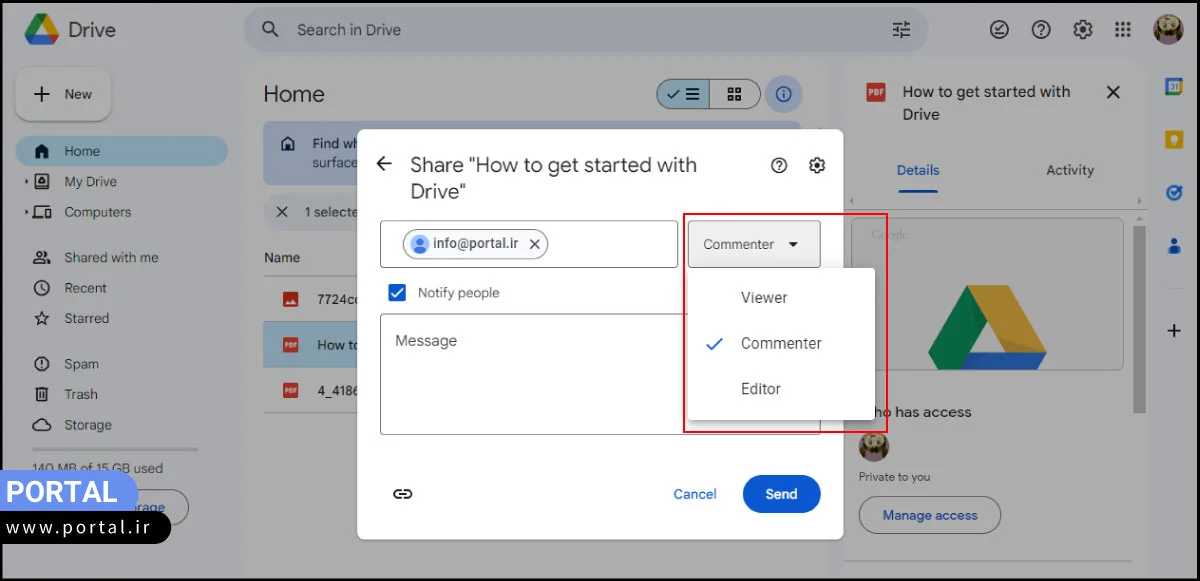Open Google Tasks in side panel
This screenshot has width=1200, height=581.
point(1174,193)
